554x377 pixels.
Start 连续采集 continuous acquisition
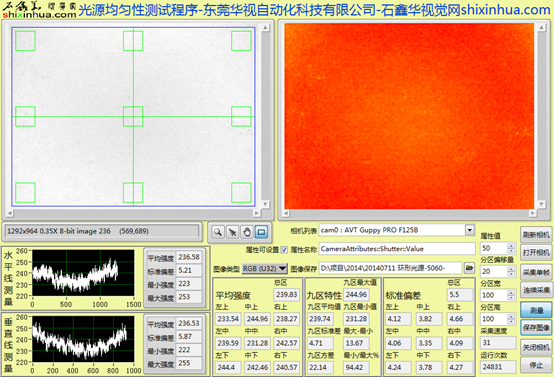click(536, 290)
